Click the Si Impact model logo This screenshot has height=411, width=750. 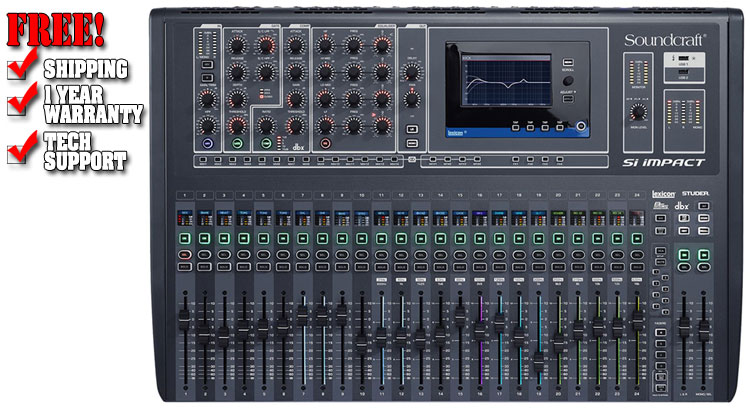pos(663,163)
